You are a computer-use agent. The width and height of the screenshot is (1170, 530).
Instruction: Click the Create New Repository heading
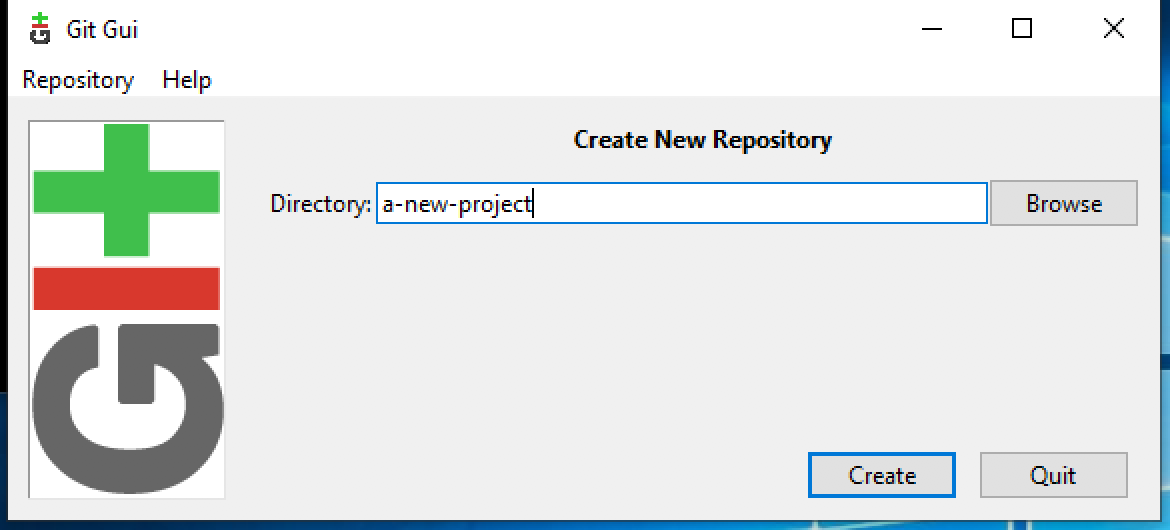[702, 140]
